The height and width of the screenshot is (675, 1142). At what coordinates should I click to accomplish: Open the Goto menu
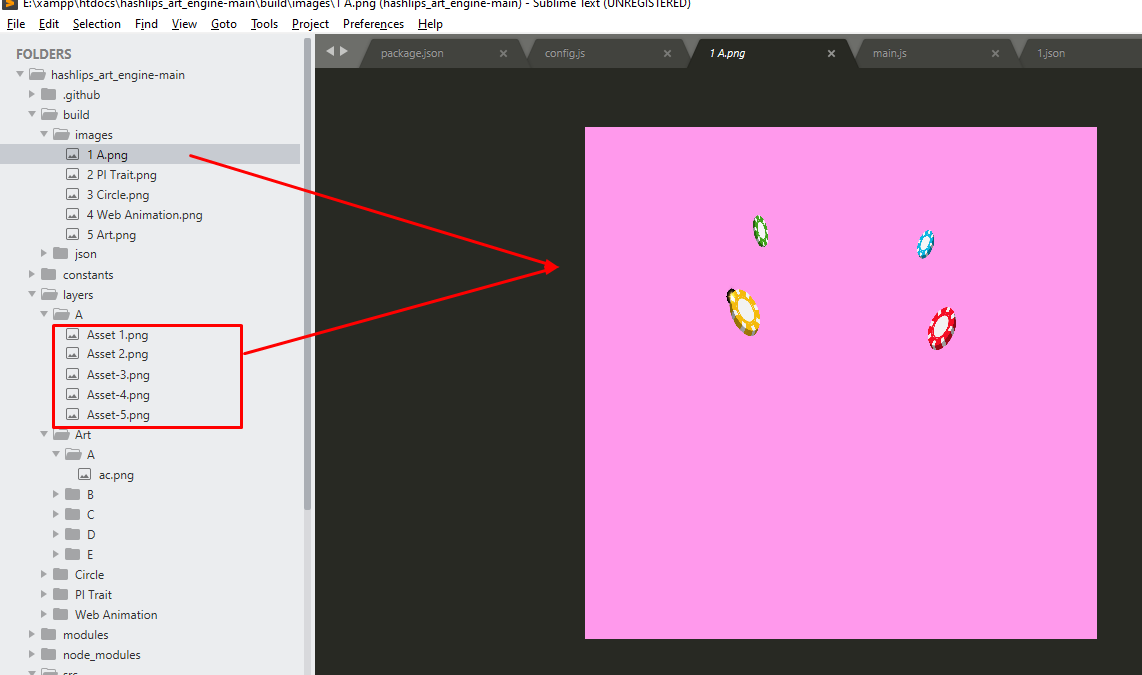pyautogui.click(x=223, y=23)
